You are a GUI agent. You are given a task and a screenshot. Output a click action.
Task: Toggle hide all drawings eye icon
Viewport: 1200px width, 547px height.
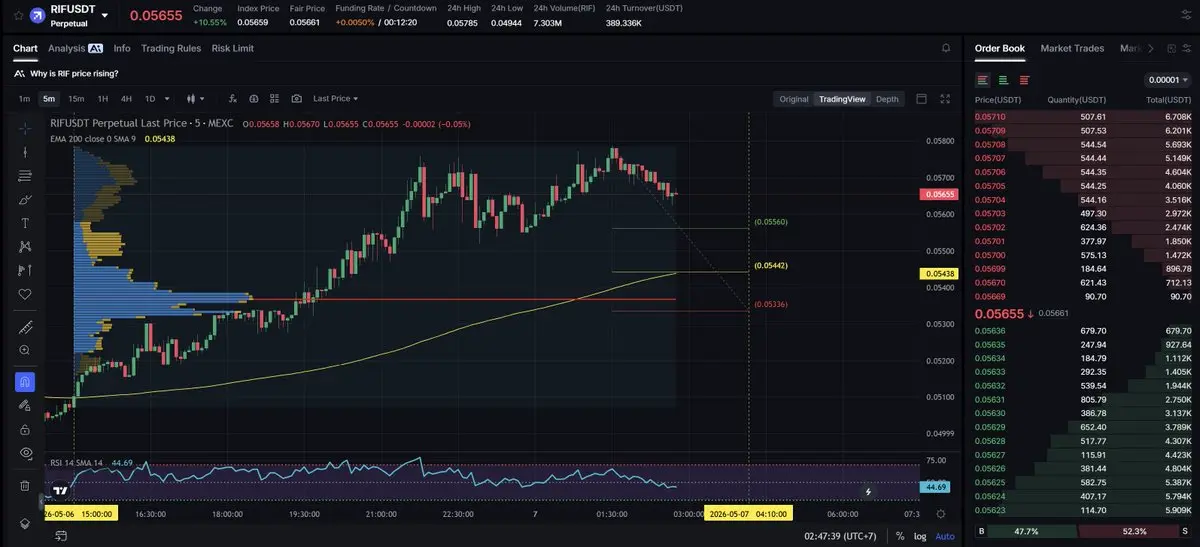point(25,453)
